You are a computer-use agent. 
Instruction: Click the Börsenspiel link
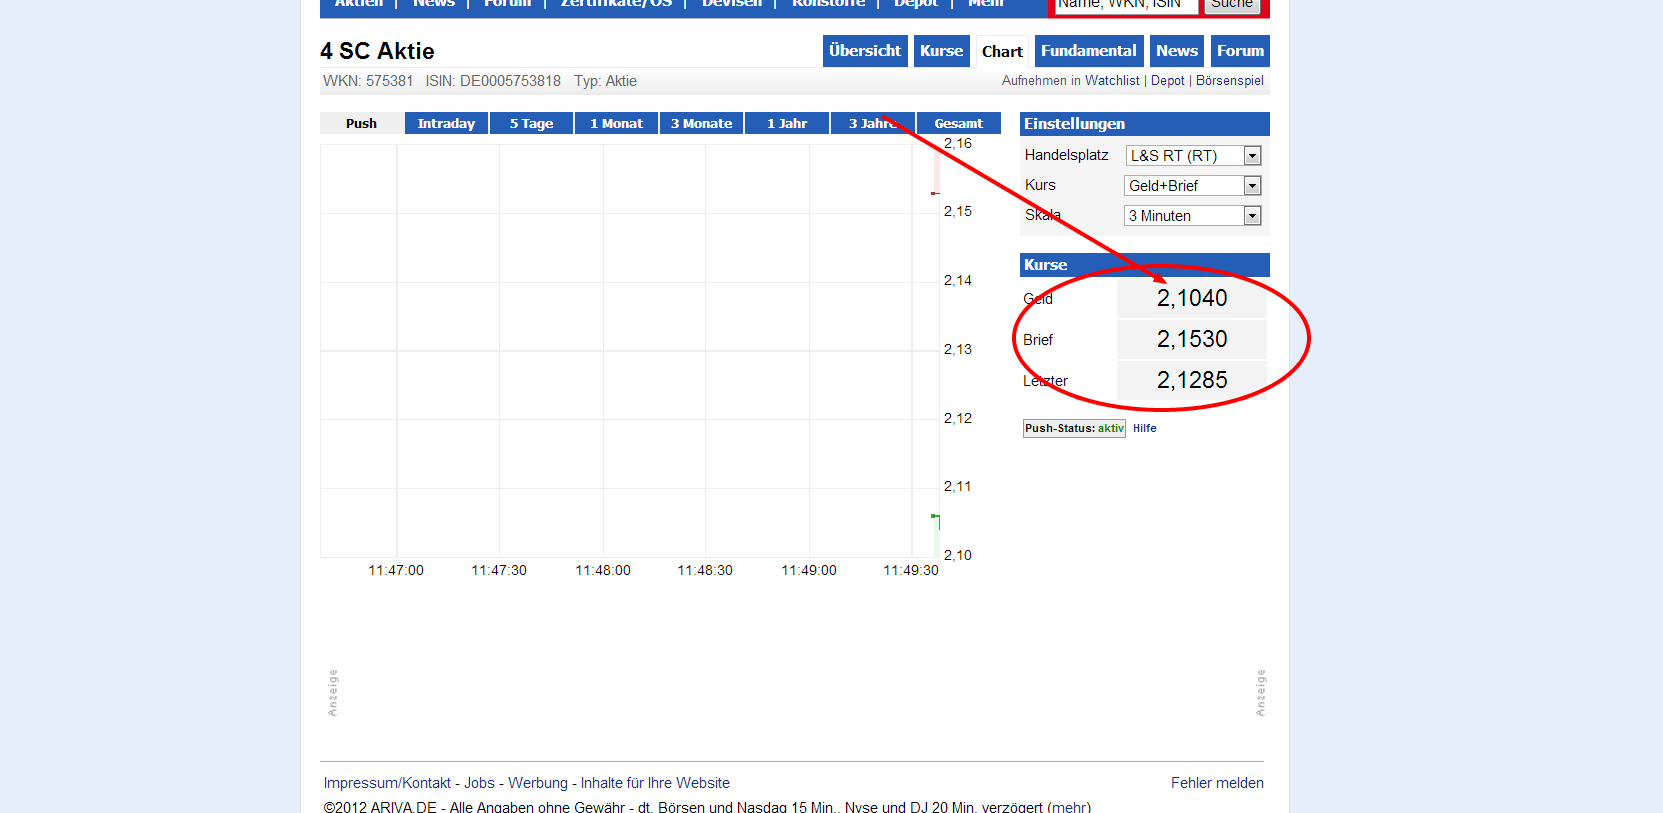[1229, 81]
